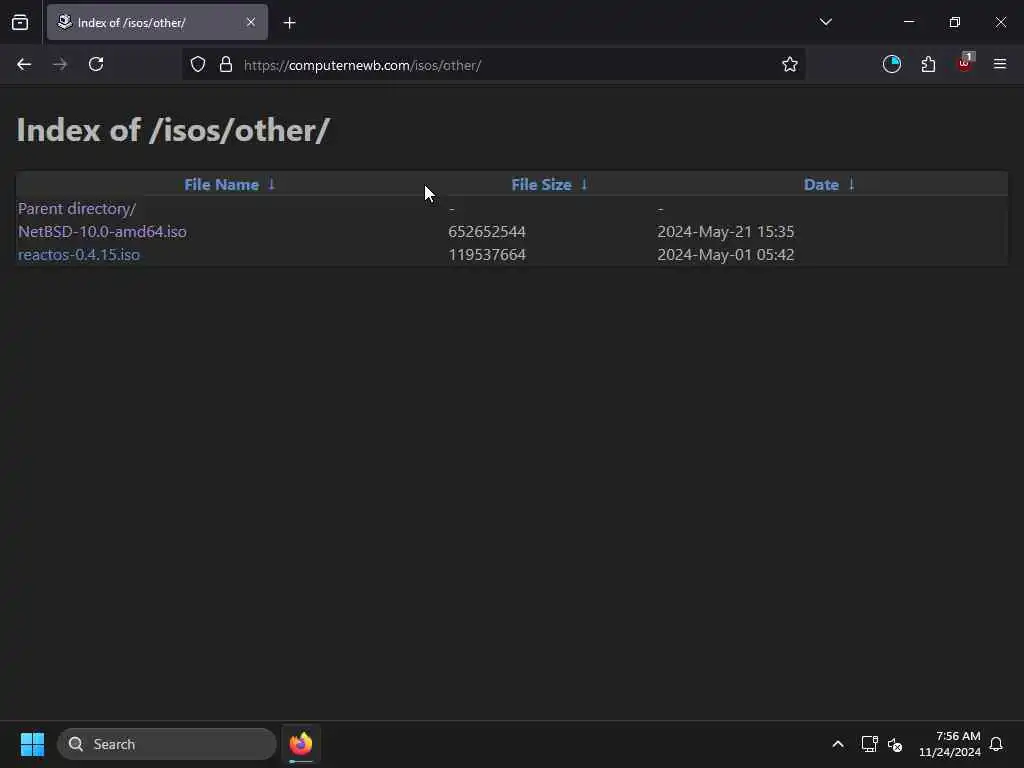Click the forward navigation arrow
Screen dimensions: 1024x768
tap(60, 64)
